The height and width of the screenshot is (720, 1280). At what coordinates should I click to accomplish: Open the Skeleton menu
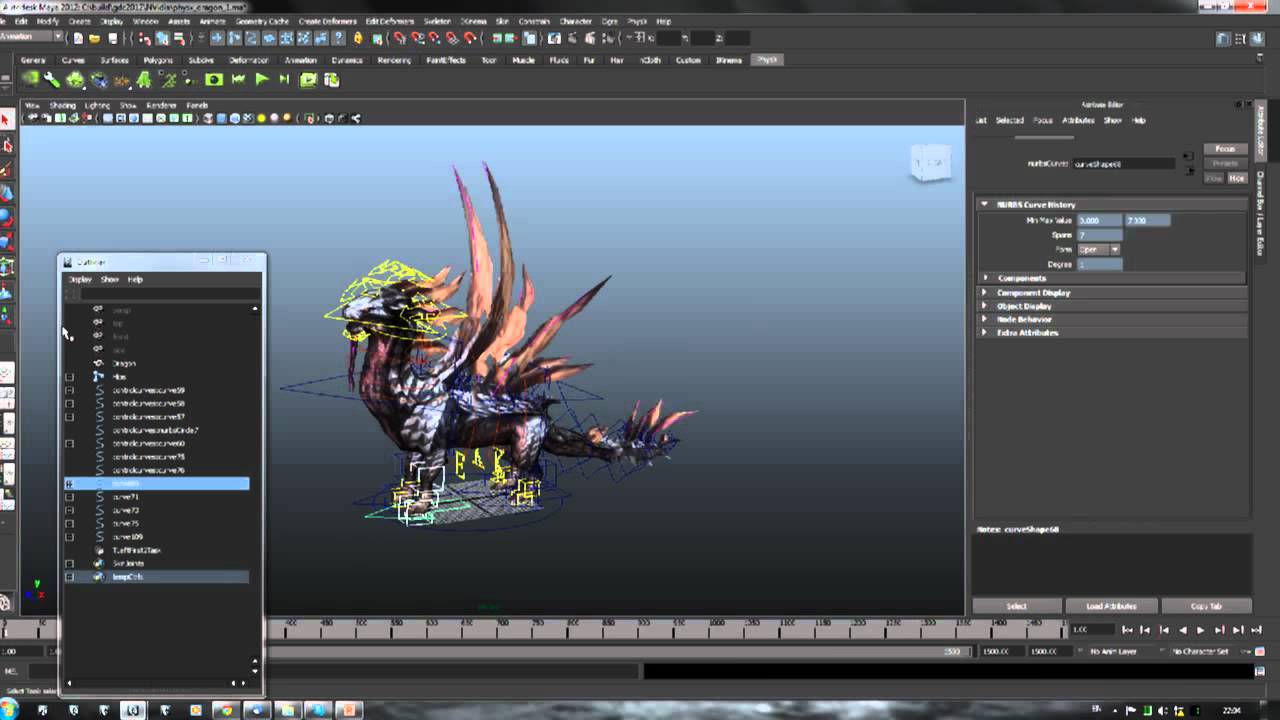click(437, 21)
